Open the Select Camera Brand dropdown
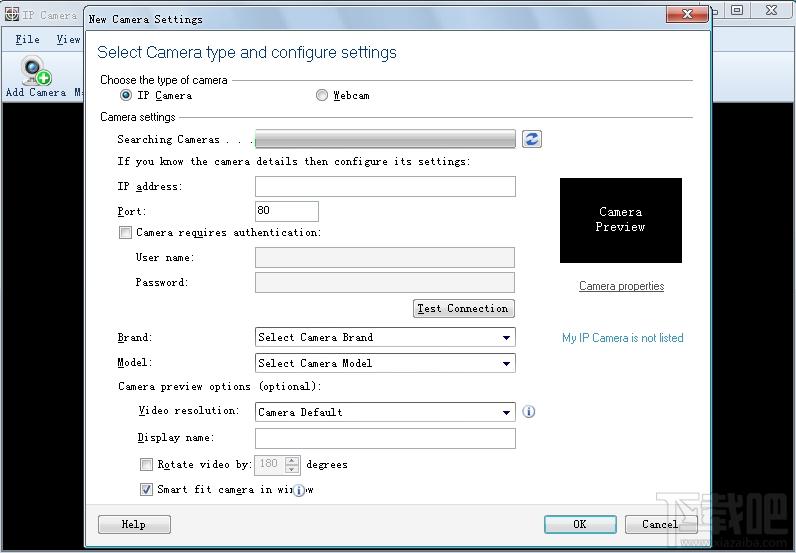 [x=385, y=337]
